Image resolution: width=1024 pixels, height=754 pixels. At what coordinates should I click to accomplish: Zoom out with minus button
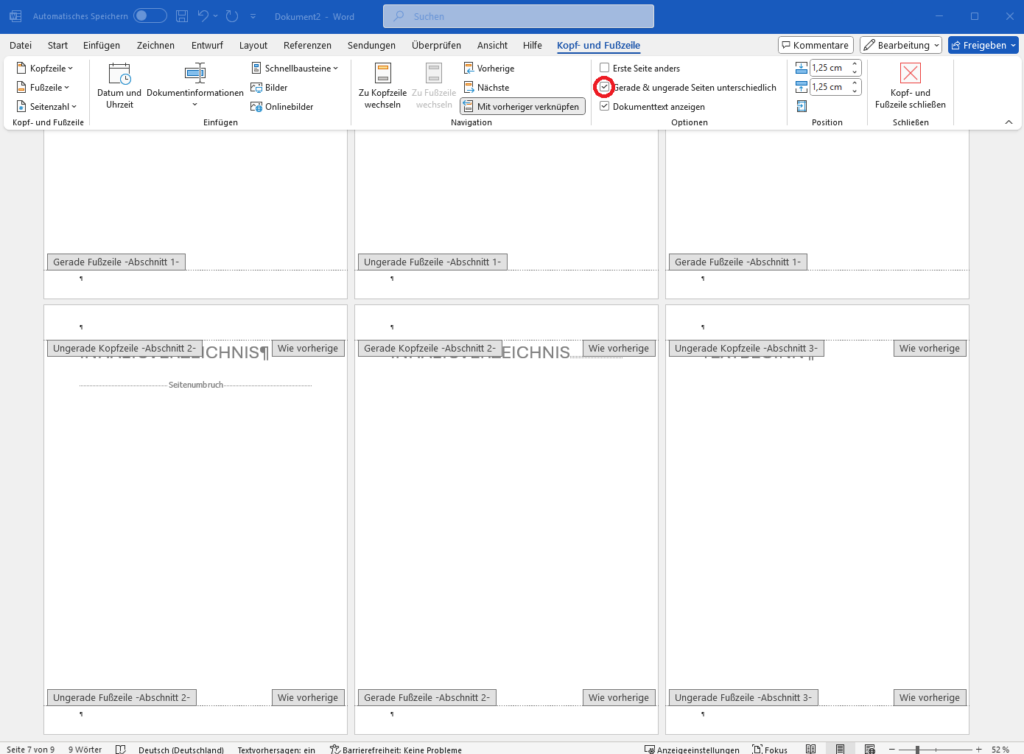(892, 749)
